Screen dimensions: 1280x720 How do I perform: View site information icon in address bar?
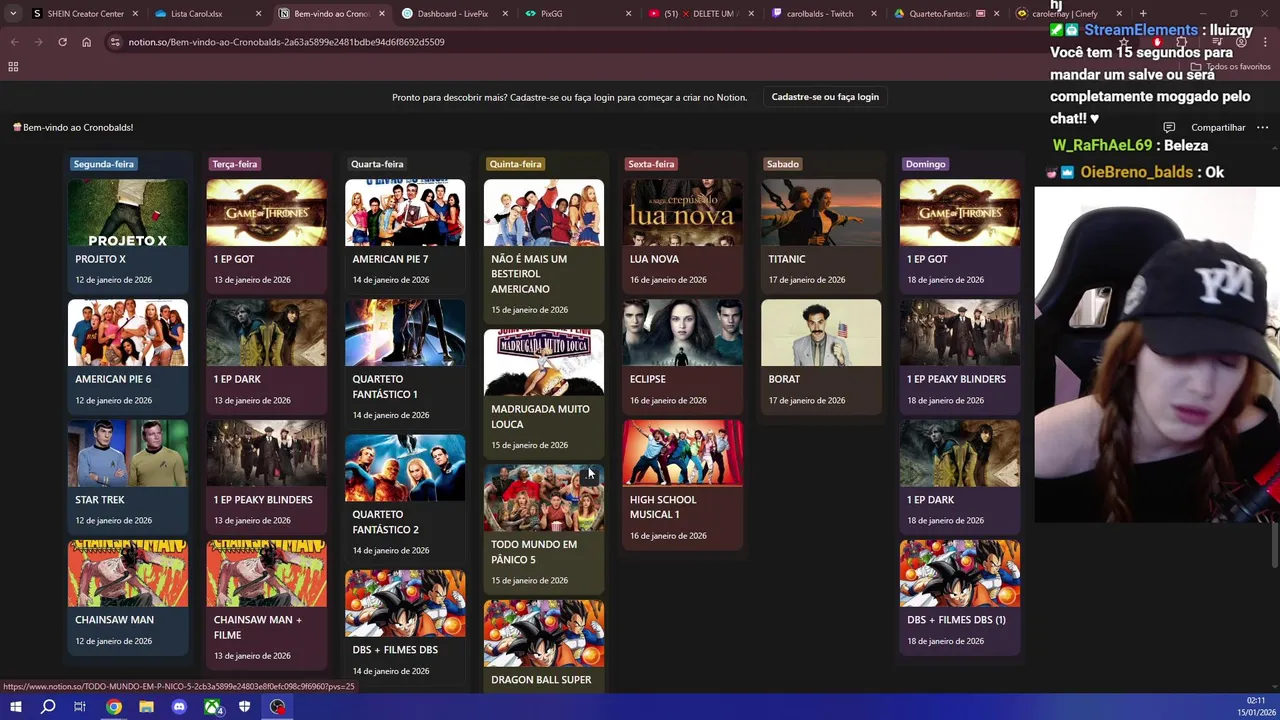[115, 42]
